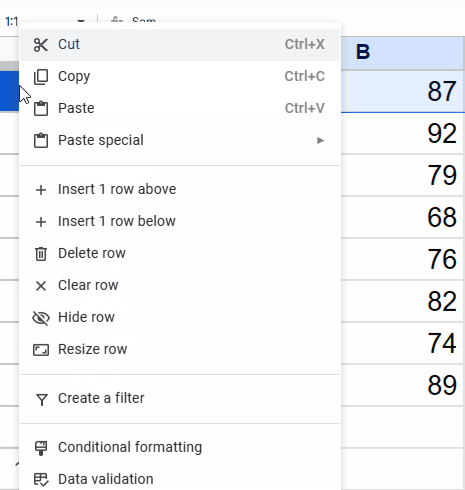This screenshot has width=465, height=490.
Task: Click the Resize row icon
Action: 41,350
